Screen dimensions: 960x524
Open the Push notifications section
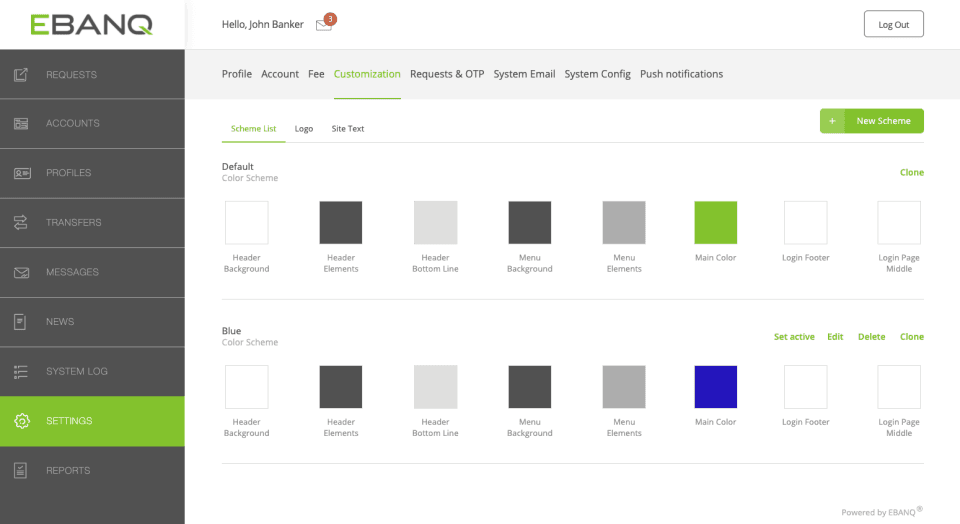pos(681,74)
